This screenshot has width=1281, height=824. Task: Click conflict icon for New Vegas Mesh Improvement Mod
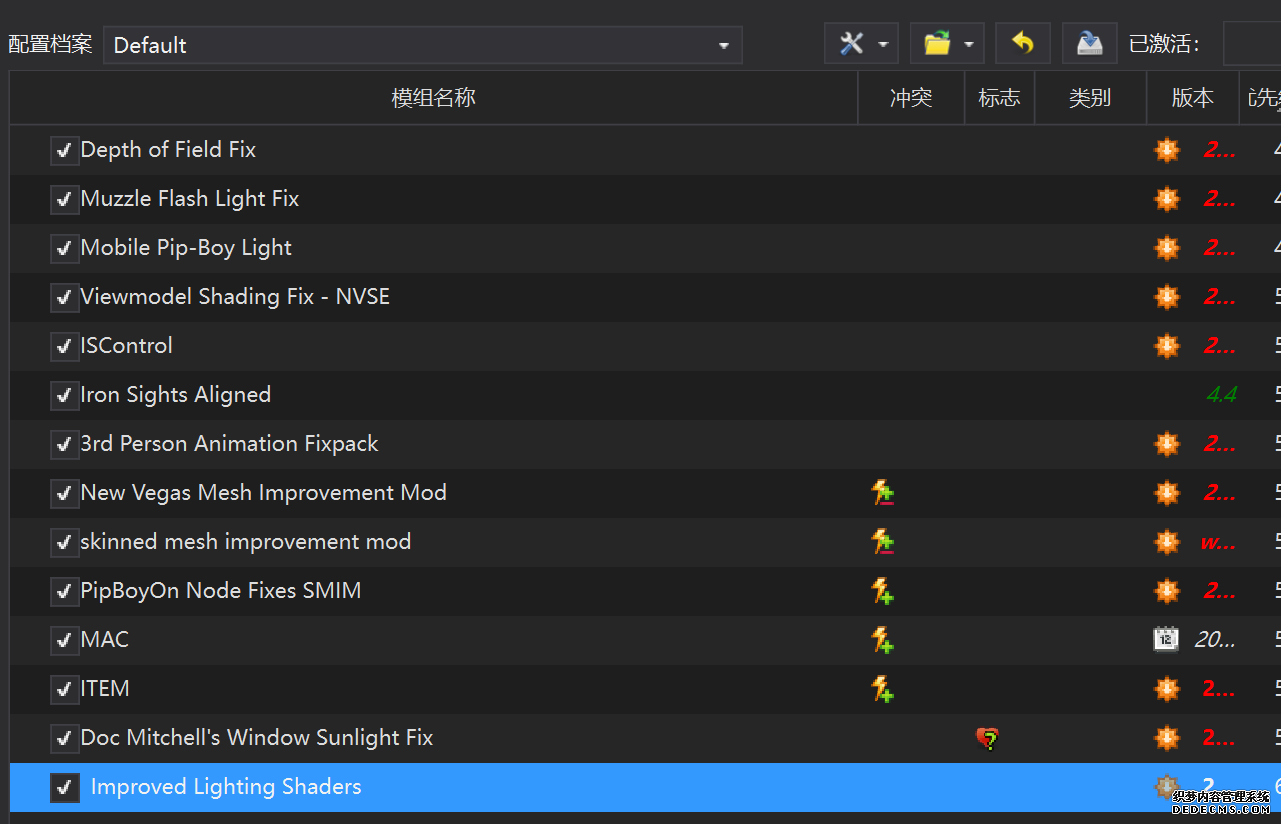pos(882,493)
